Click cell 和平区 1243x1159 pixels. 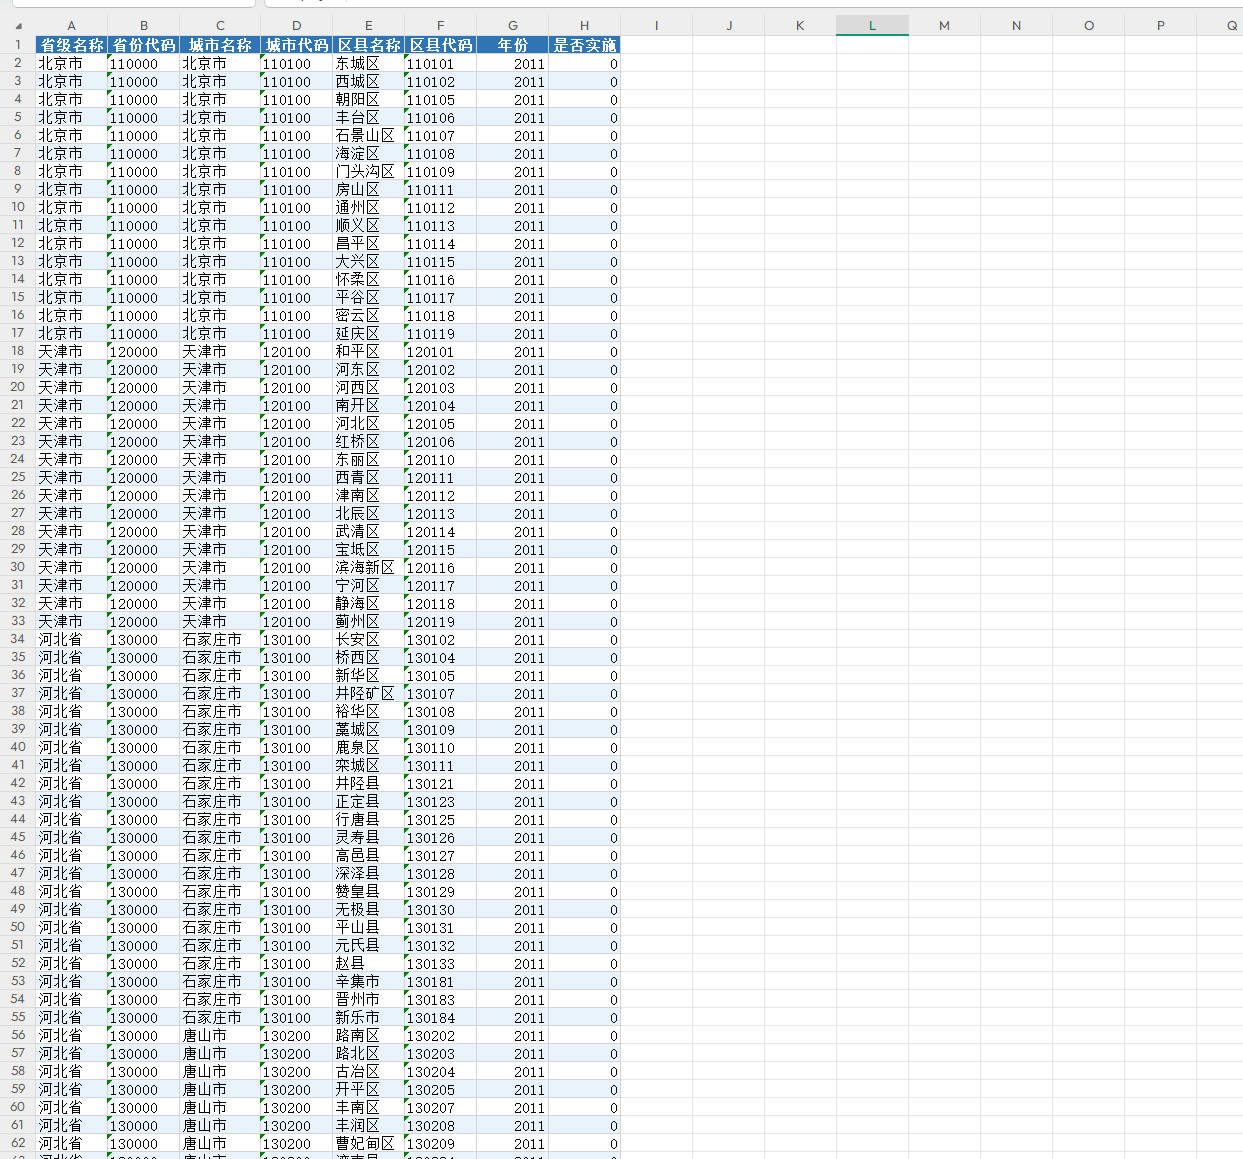tap(369, 351)
